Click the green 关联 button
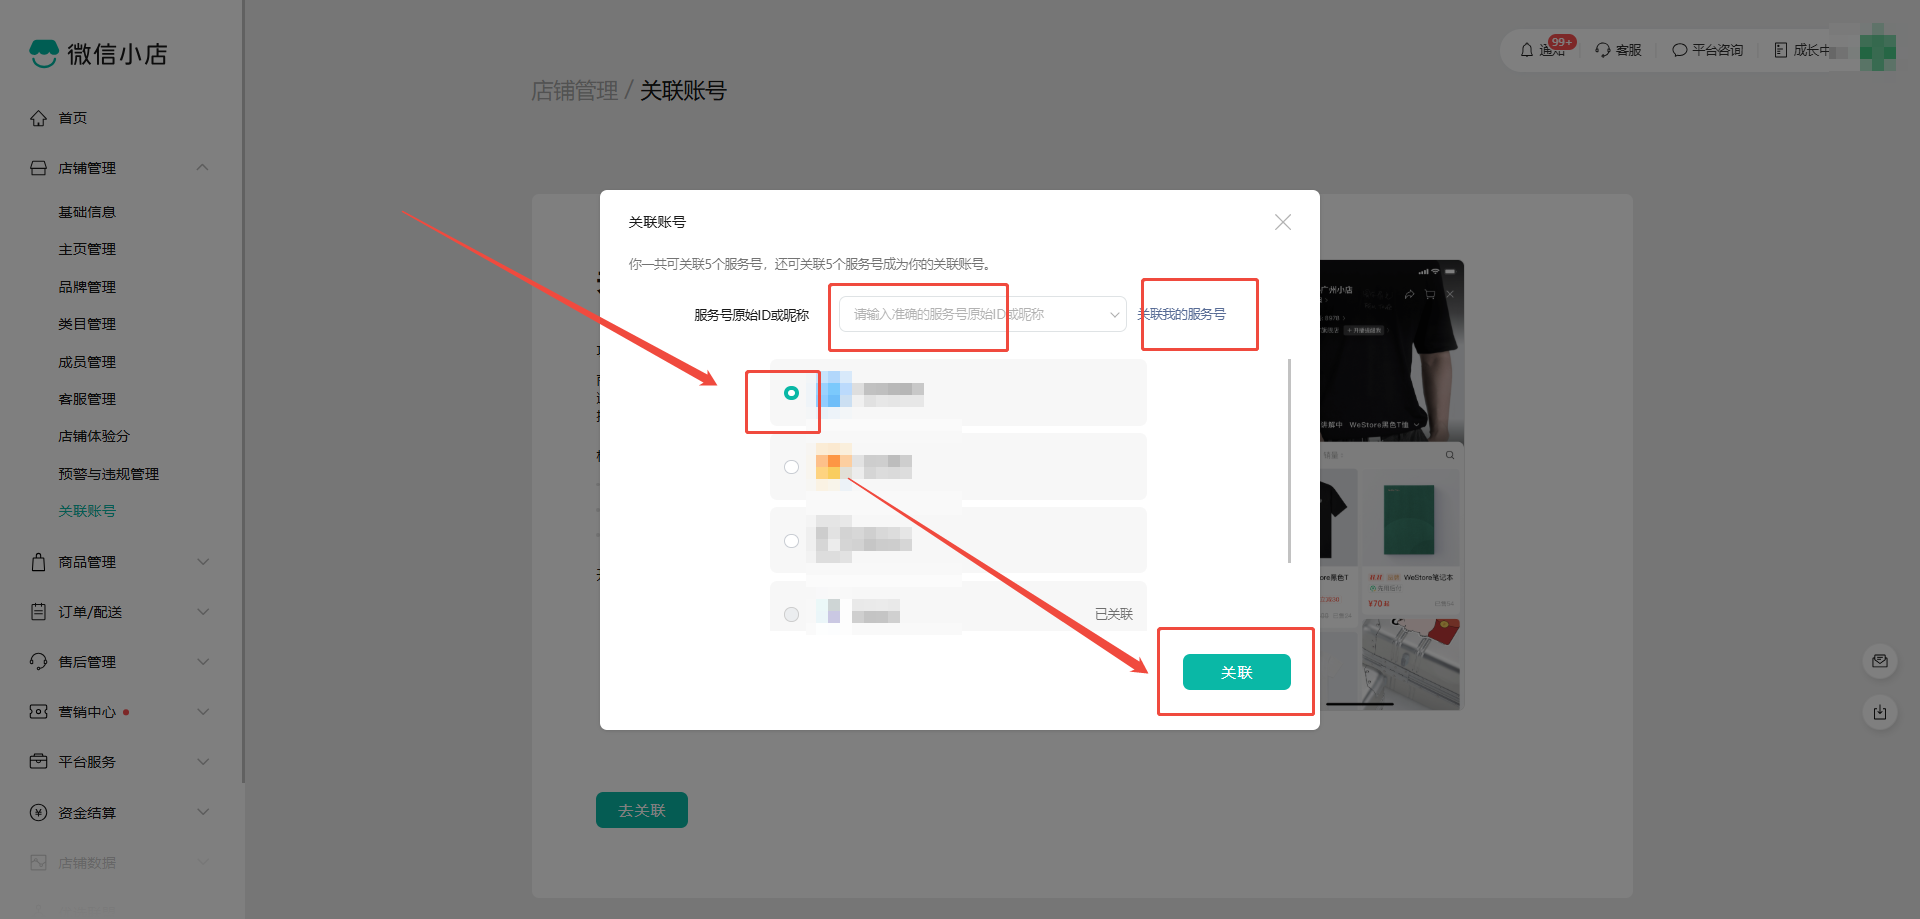1920x919 pixels. click(1236, 672)
